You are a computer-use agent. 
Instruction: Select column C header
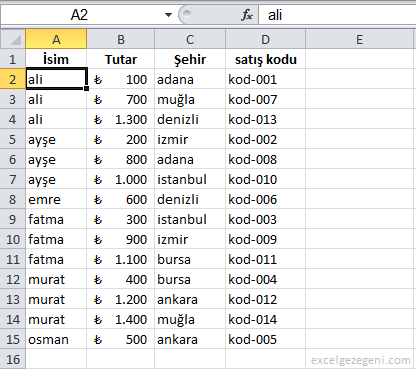190,39
